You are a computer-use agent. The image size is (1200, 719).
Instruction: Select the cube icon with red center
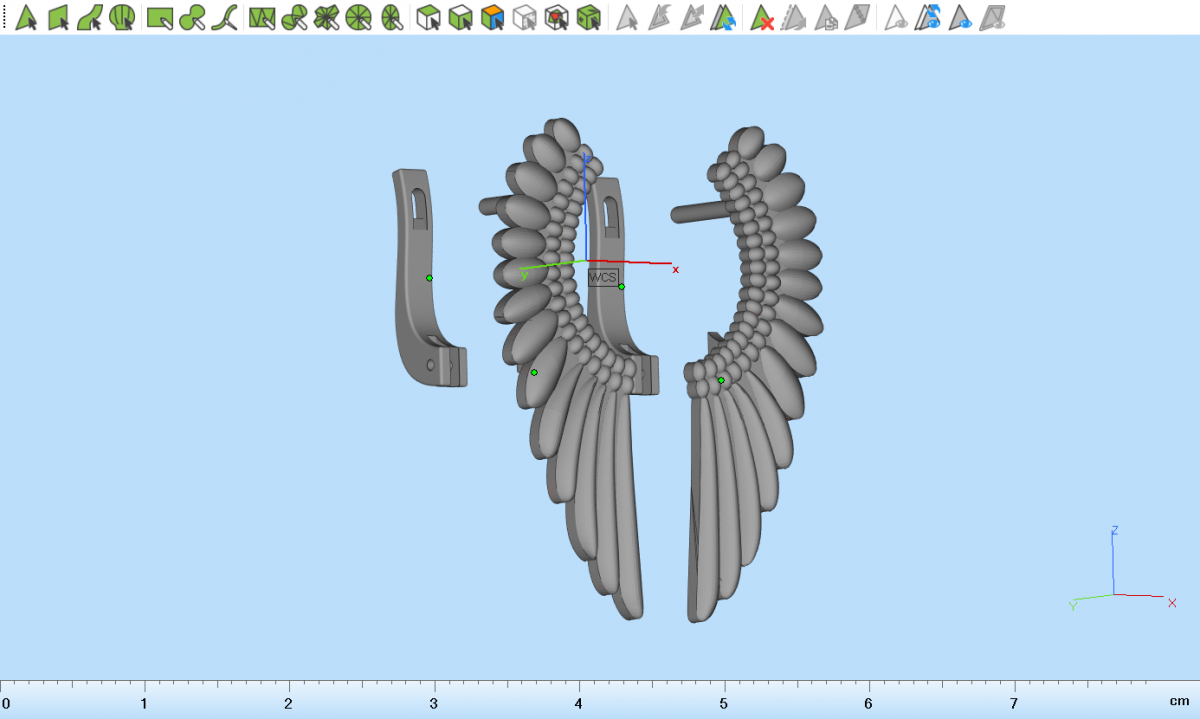[556, 17]
